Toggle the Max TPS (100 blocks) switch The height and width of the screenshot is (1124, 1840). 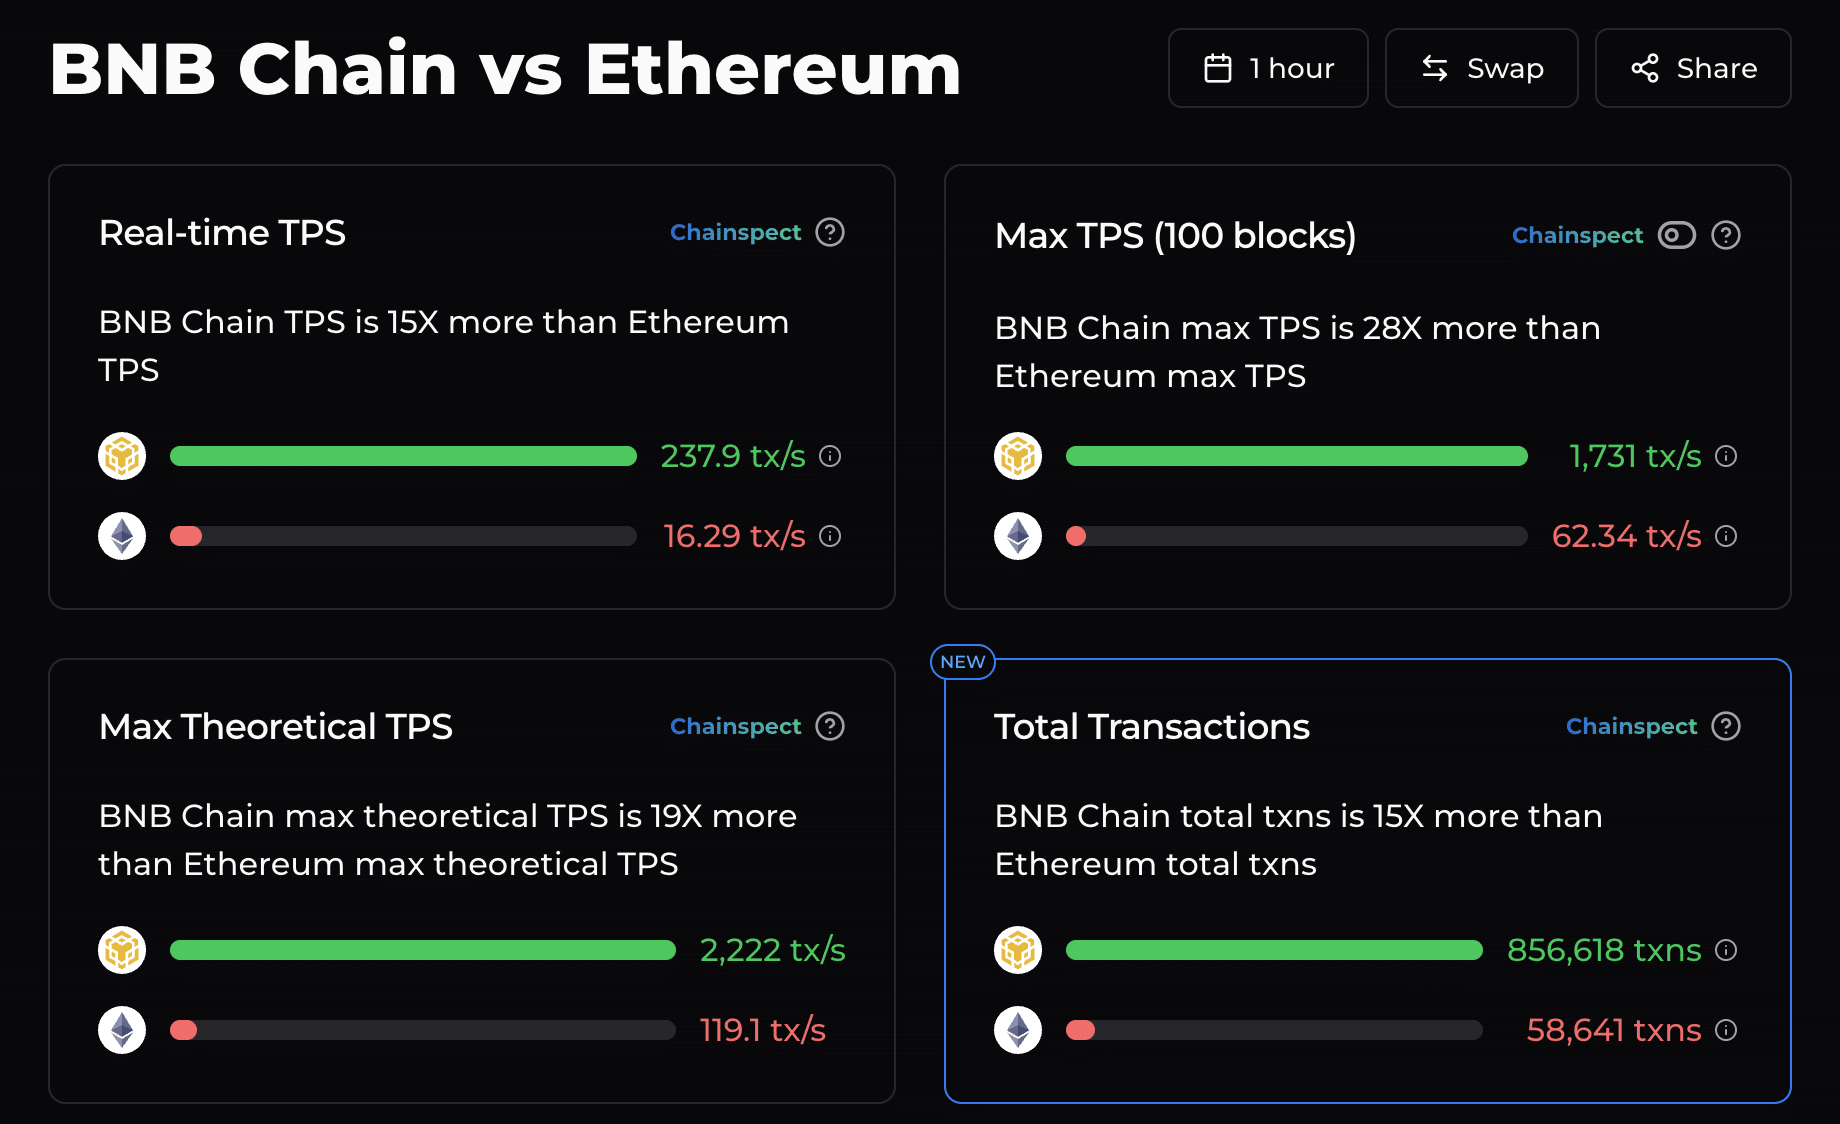click(x=1677, y=235)
